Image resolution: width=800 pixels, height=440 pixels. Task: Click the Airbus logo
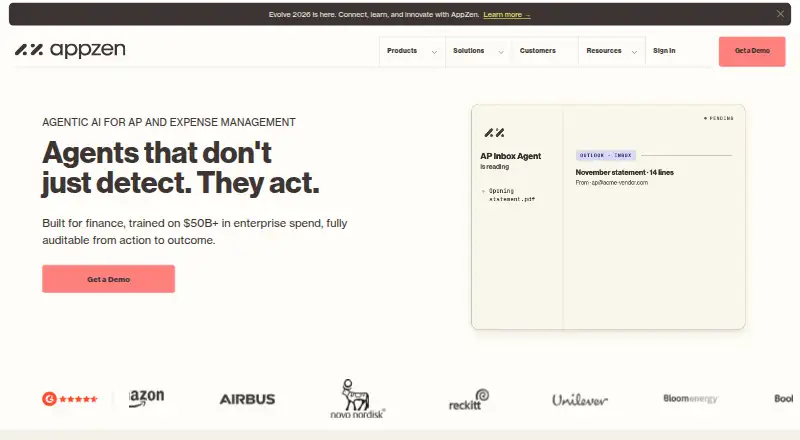click(247, 399)
